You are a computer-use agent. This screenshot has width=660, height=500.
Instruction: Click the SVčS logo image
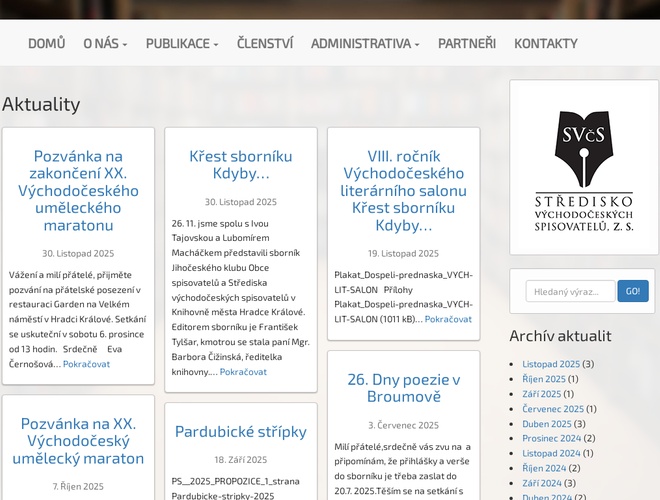coord(584,168)
